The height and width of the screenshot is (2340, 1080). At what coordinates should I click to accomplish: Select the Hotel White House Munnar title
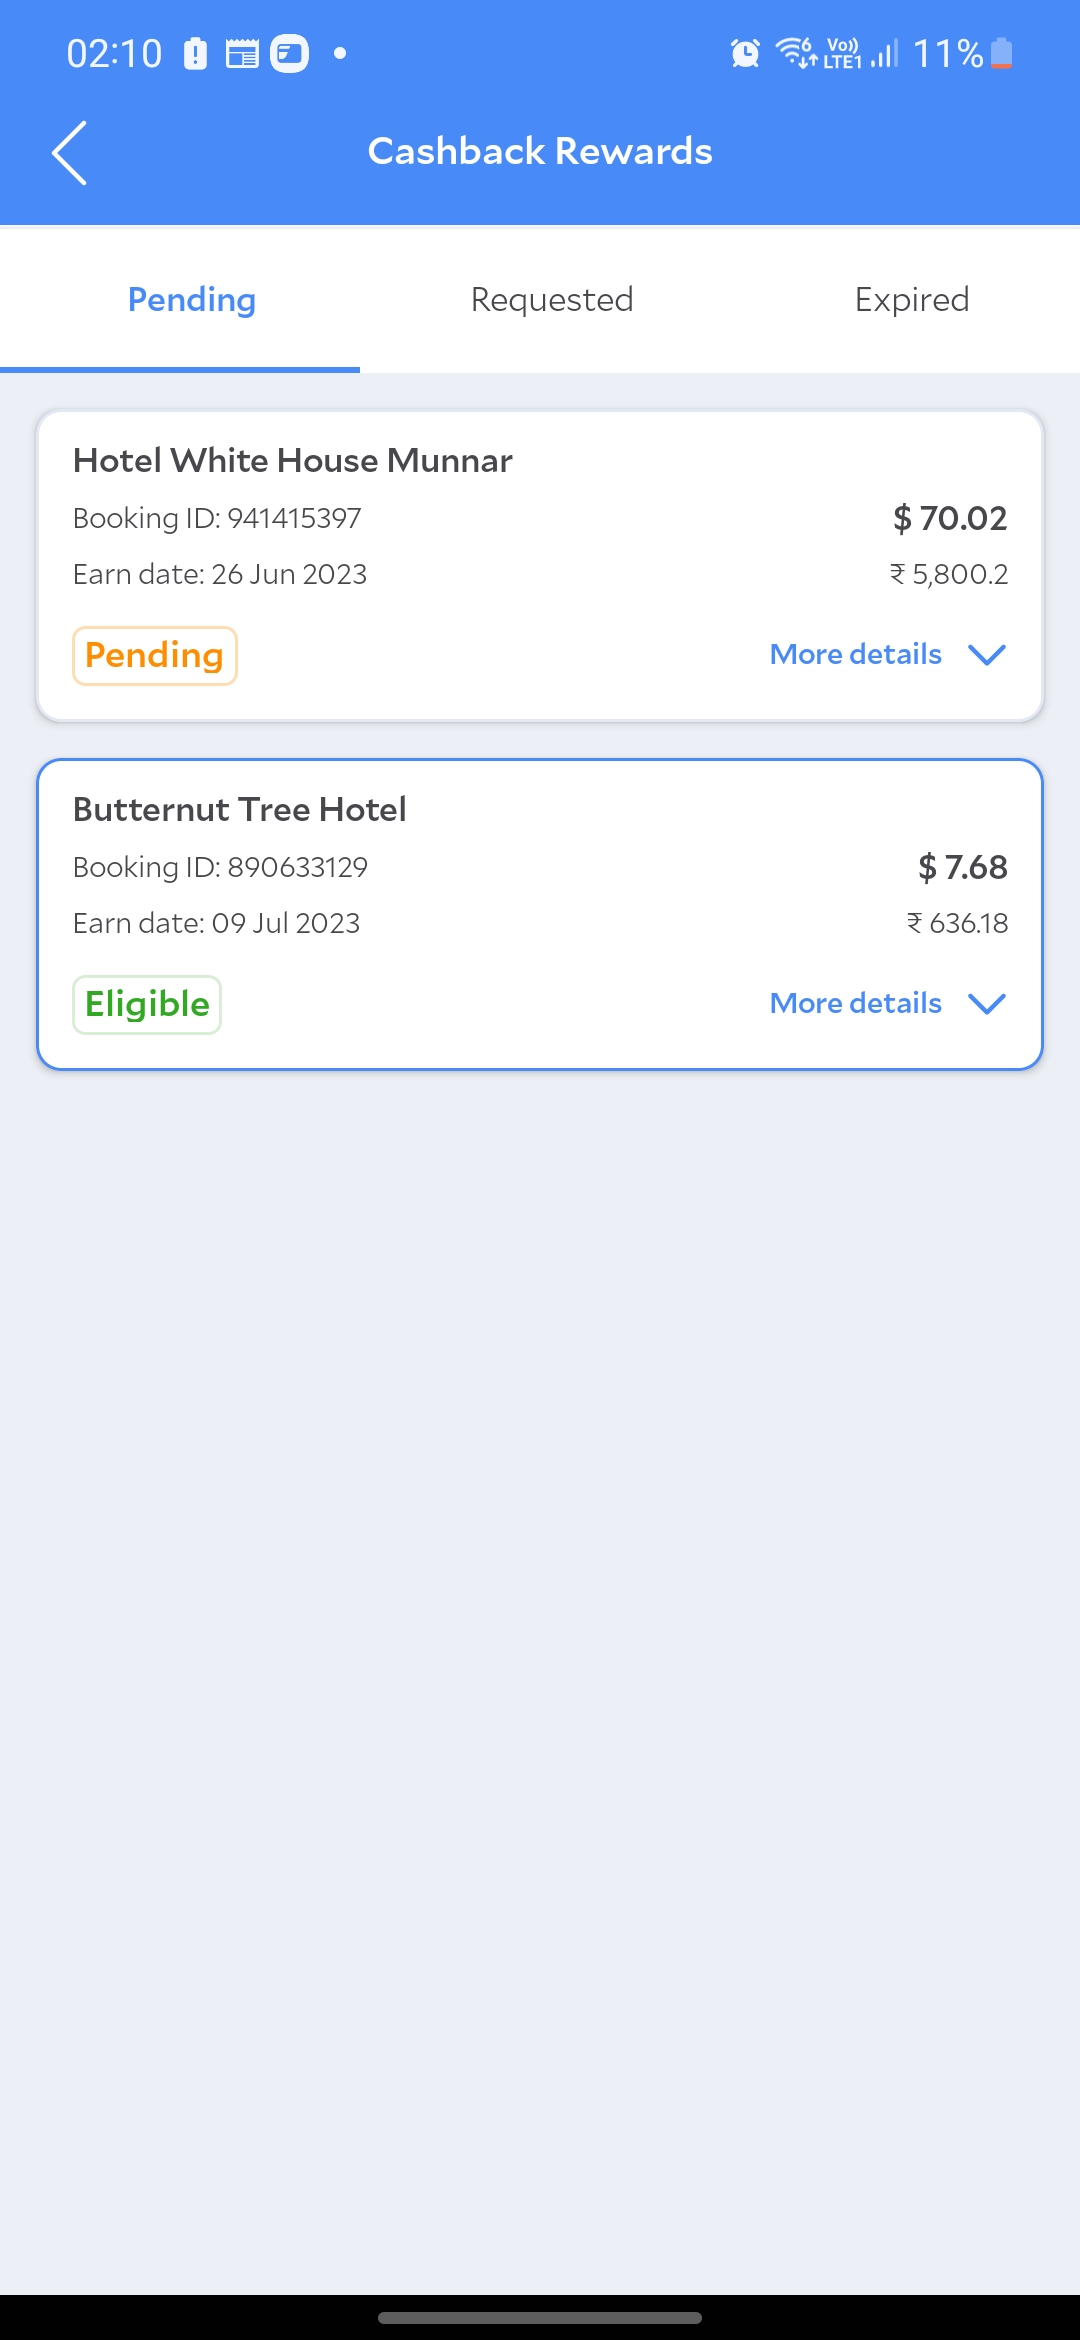tap(293, 461)
